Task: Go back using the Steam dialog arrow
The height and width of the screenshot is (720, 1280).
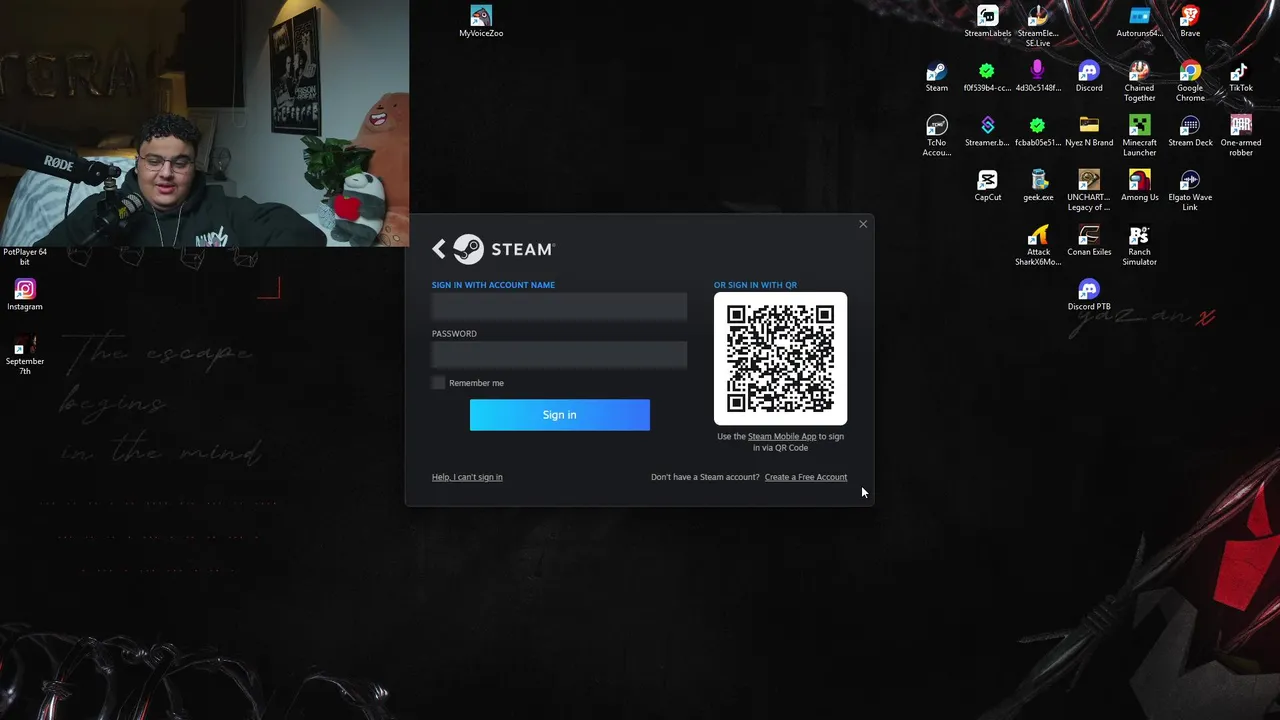Action: coord(438,249)
